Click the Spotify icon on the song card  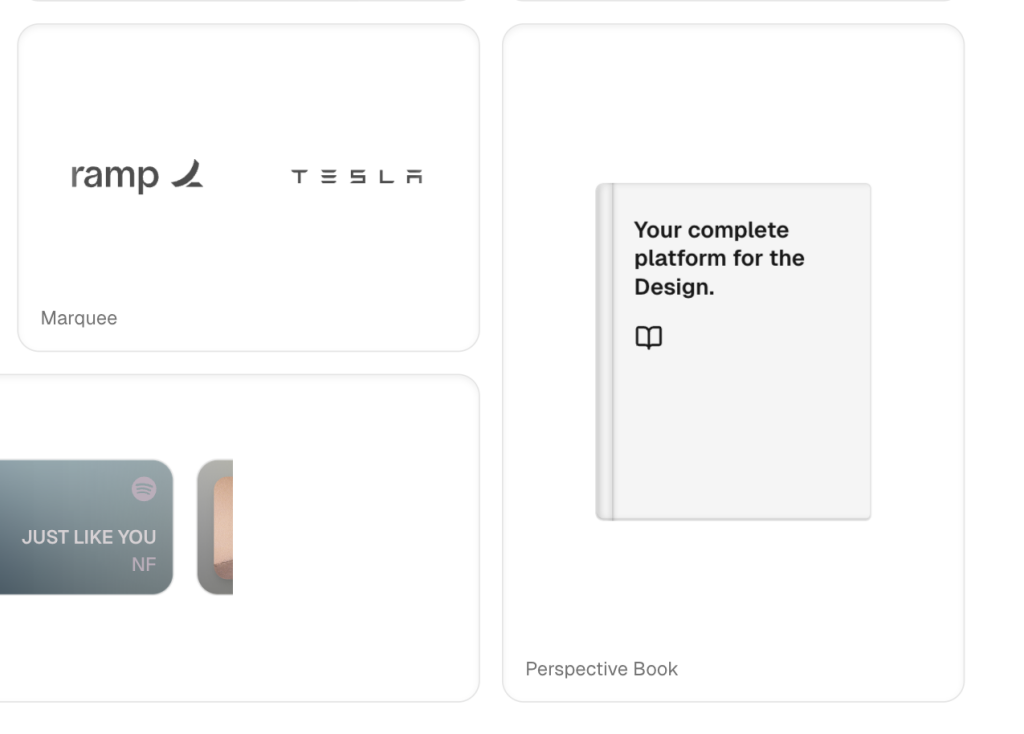[144, 489]
